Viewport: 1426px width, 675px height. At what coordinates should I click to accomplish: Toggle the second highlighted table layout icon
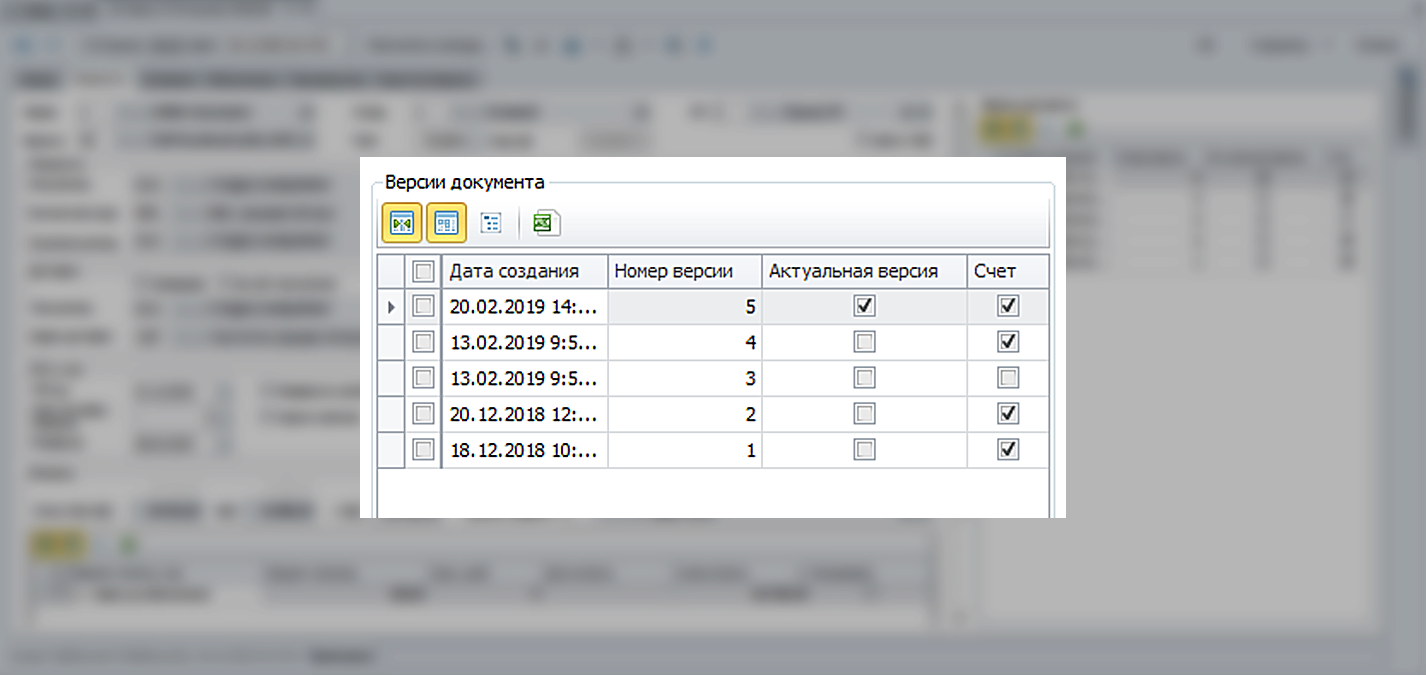446,223
